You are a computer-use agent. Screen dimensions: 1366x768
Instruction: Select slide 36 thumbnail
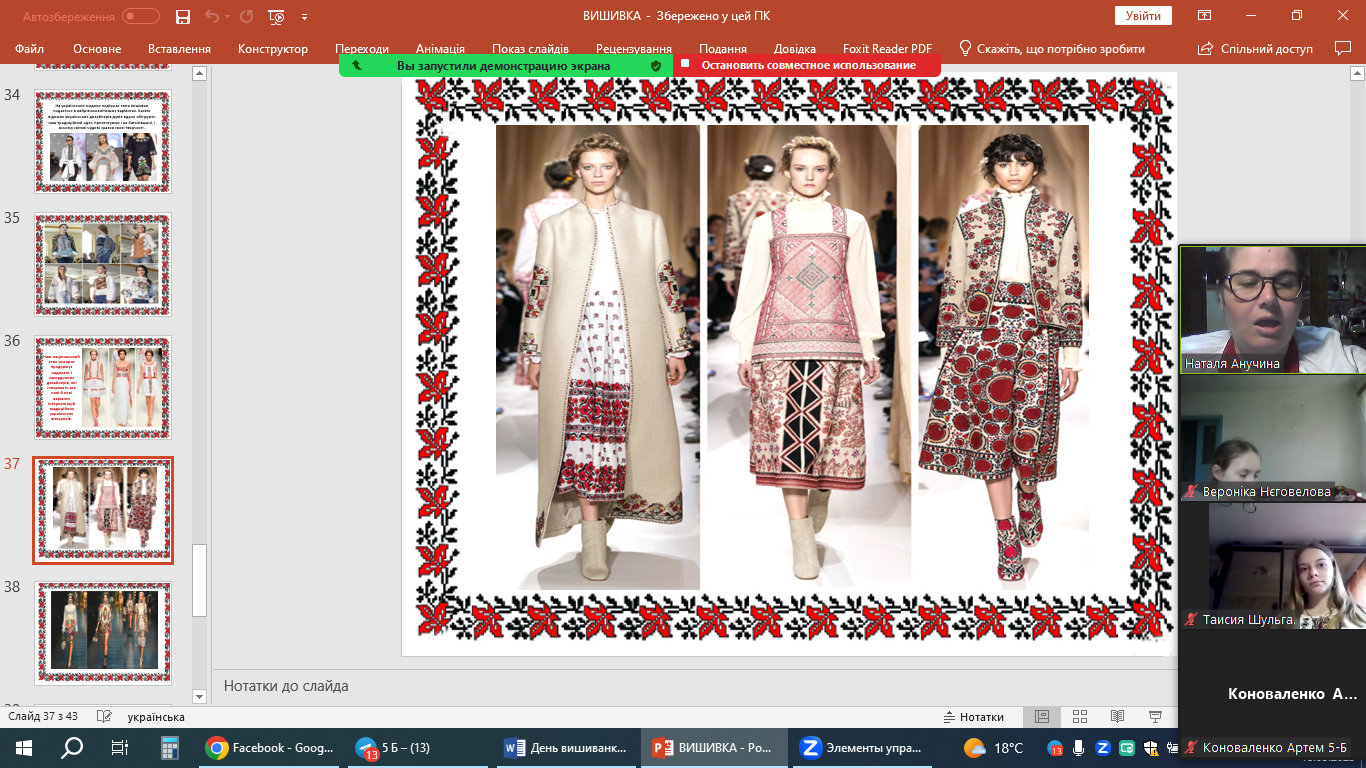103,387
